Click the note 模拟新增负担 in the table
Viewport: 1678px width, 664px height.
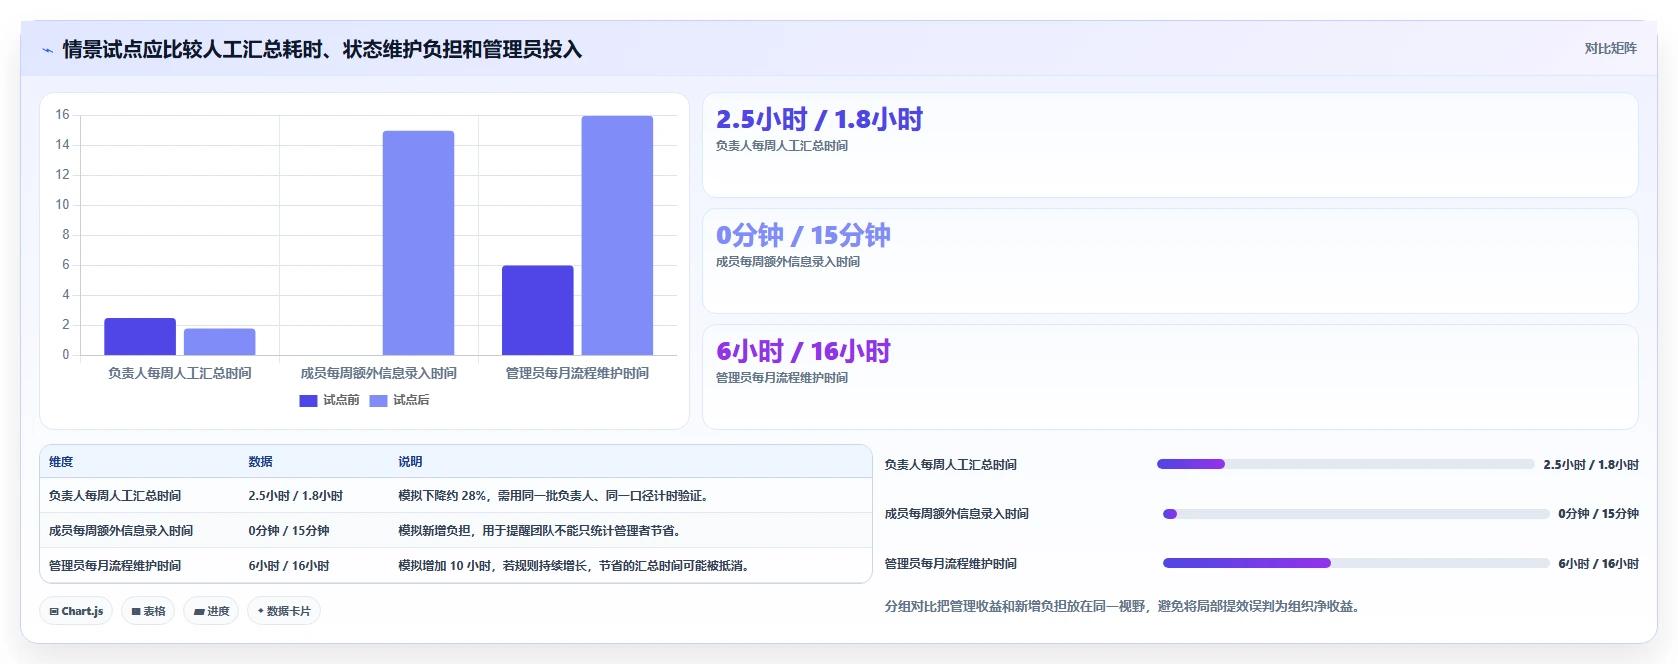coord(539,531)
